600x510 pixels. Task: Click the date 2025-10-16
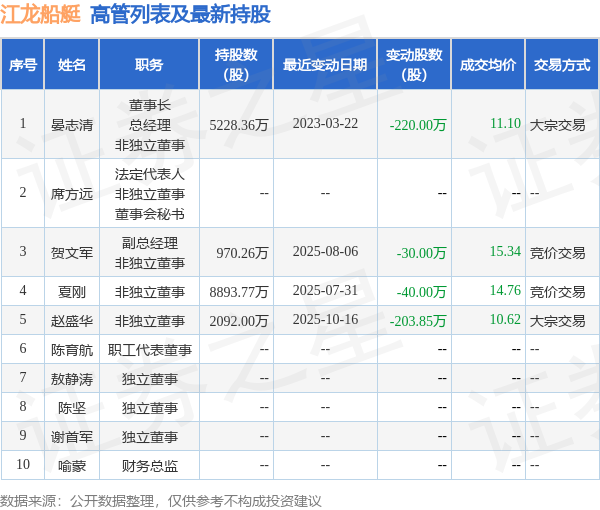[325, 319]
